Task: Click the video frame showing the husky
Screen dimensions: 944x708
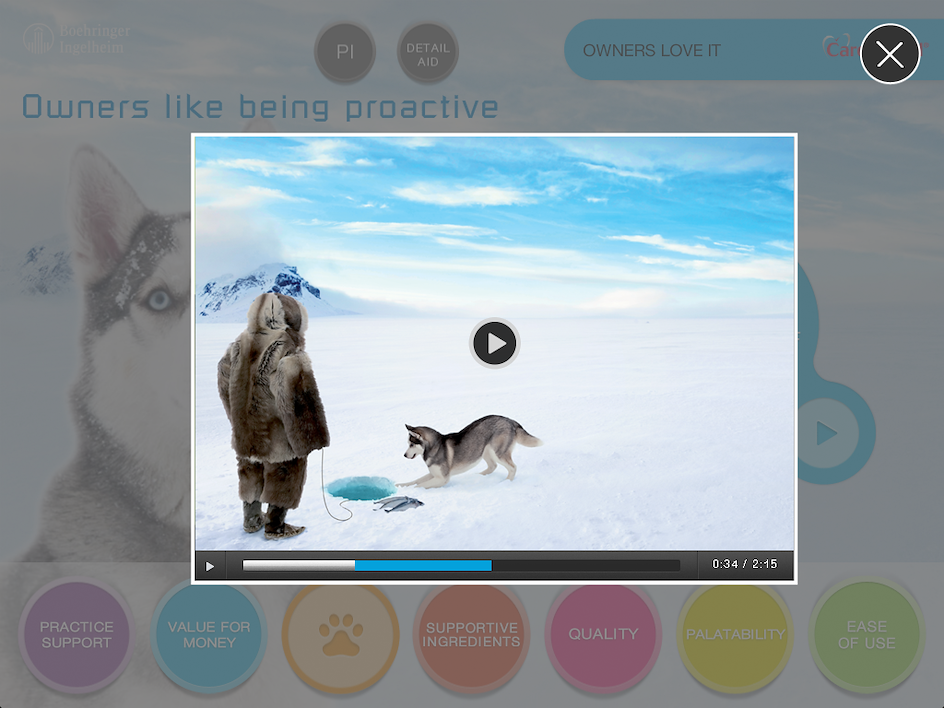Action: click(494, 343)
